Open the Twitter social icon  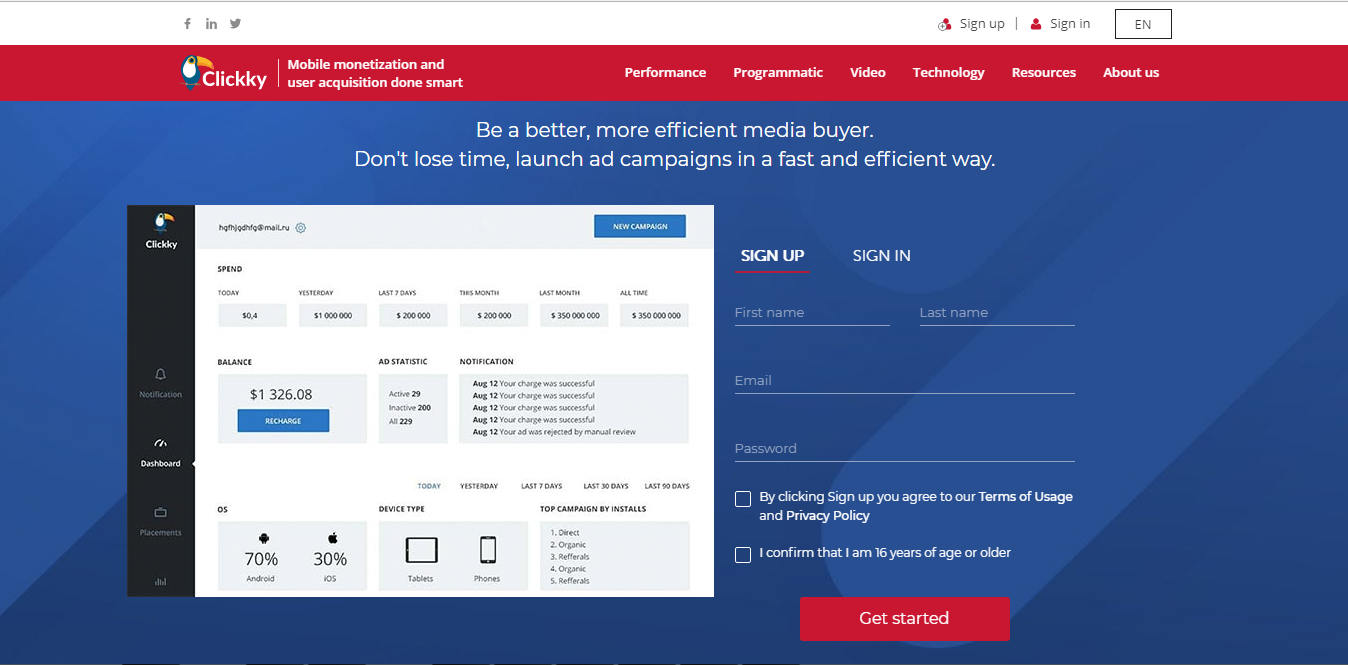click(x=235, y=24)
